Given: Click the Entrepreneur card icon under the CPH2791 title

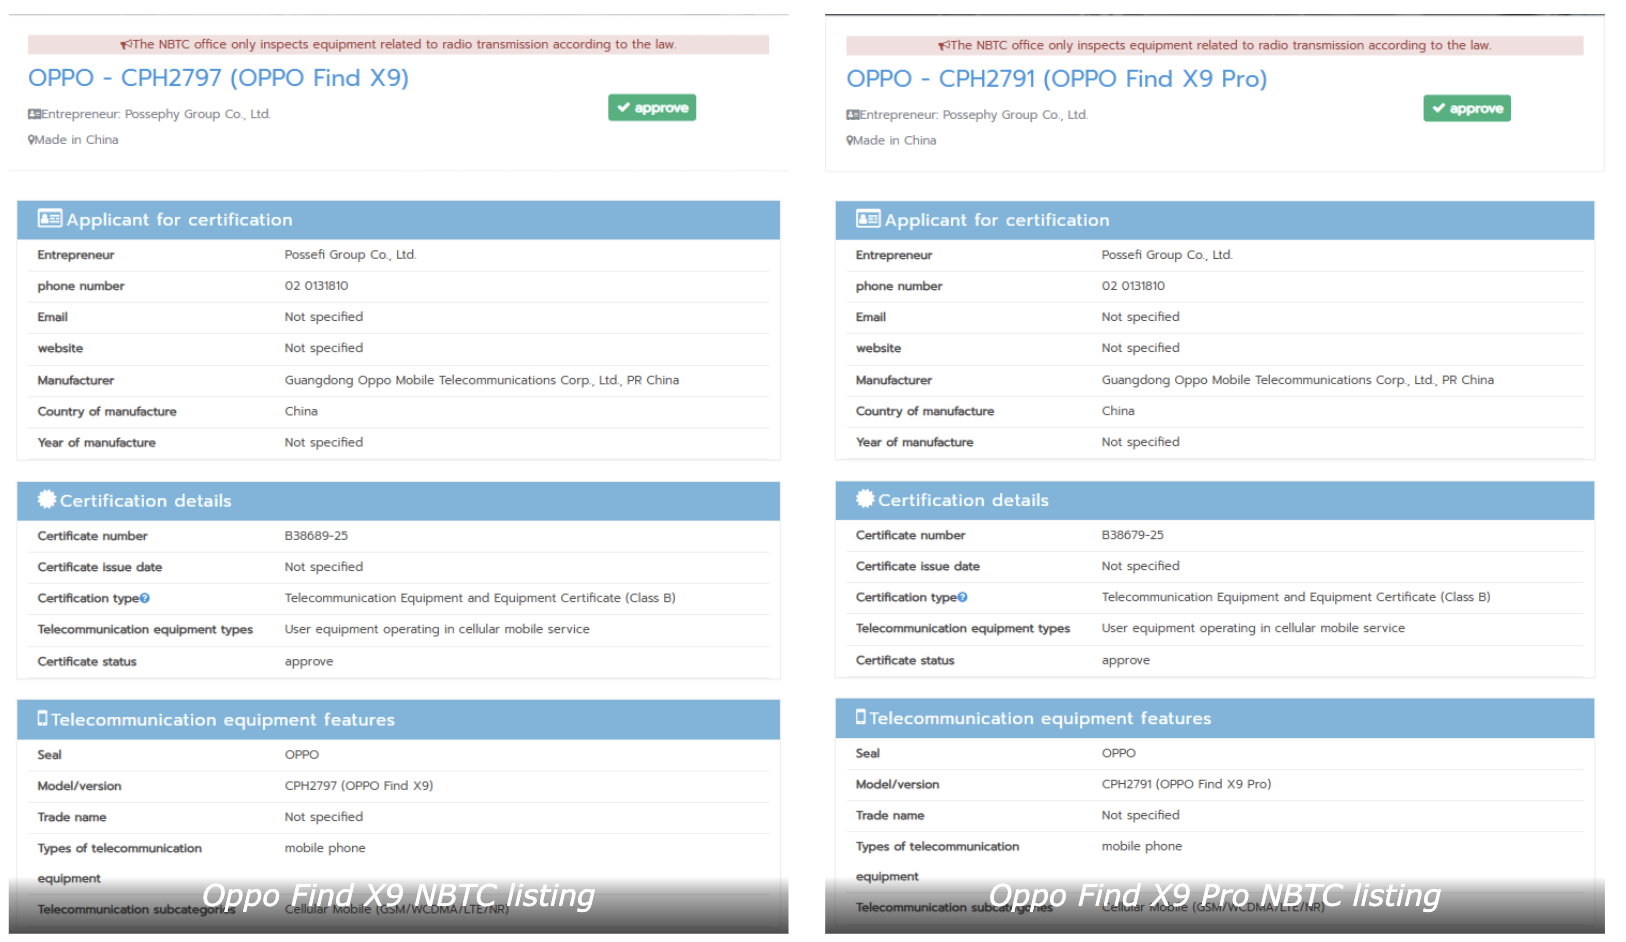Looking at the screenshot, I should click(x=852, y=115).
